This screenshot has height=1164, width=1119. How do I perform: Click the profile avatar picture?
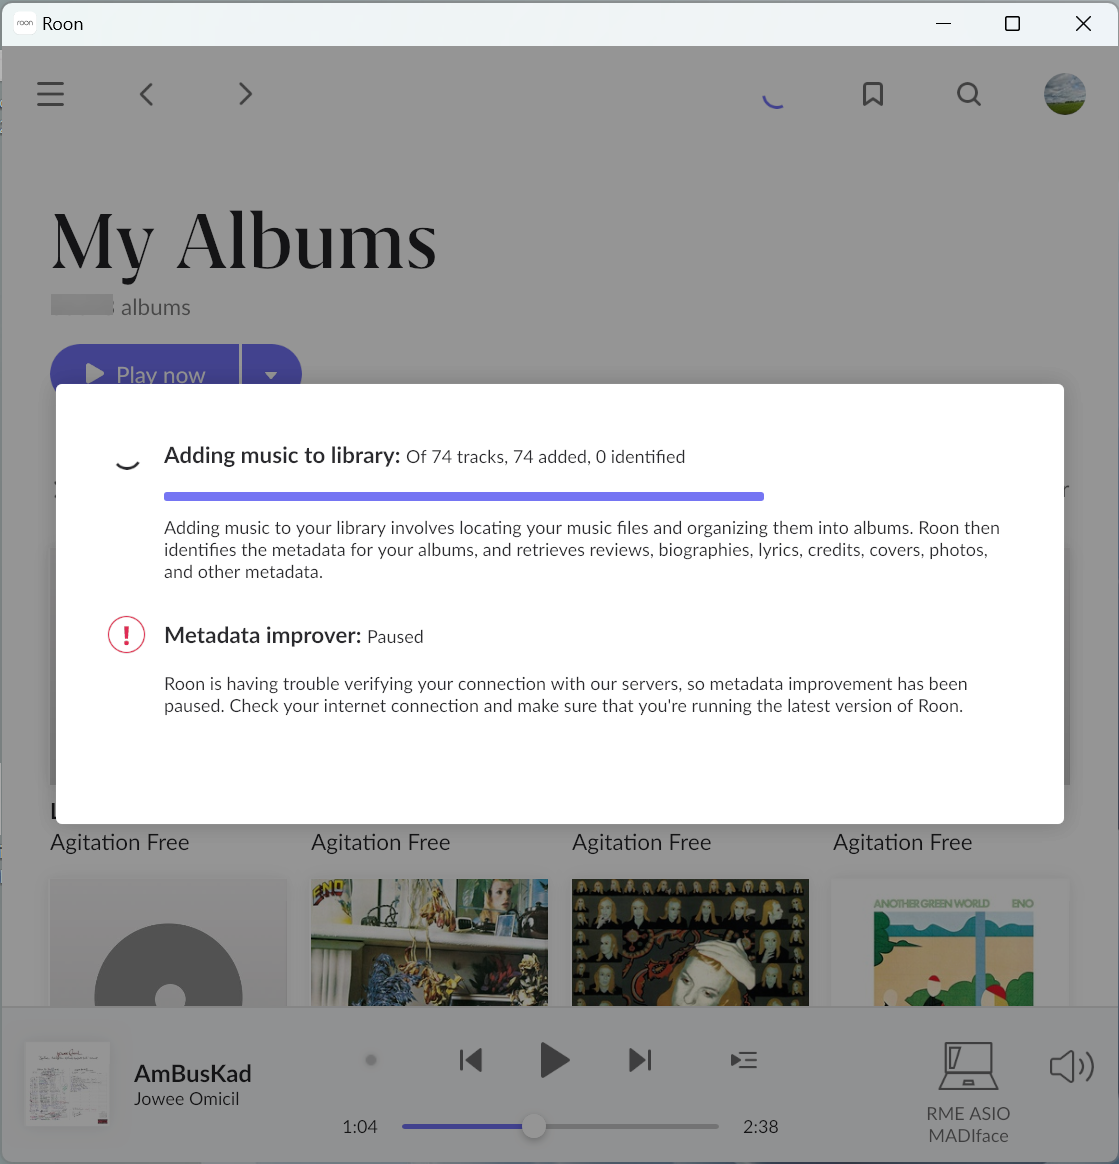coord(1064,94)
